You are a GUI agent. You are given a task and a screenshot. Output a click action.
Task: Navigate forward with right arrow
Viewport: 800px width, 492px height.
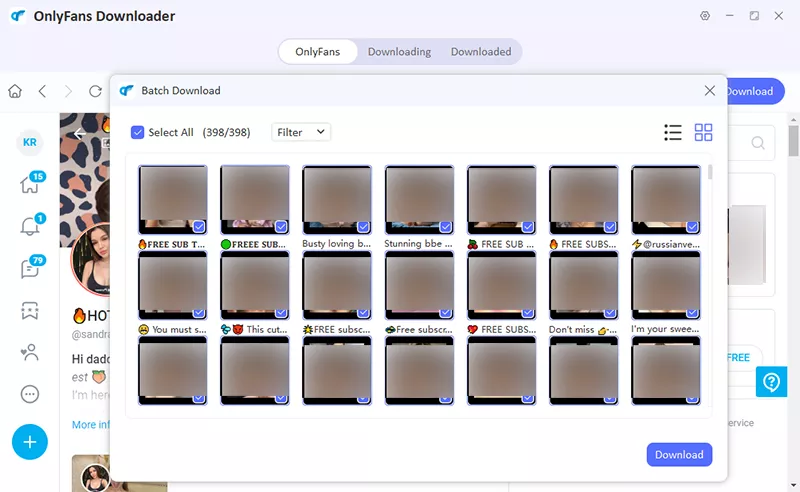click(68, 91)
